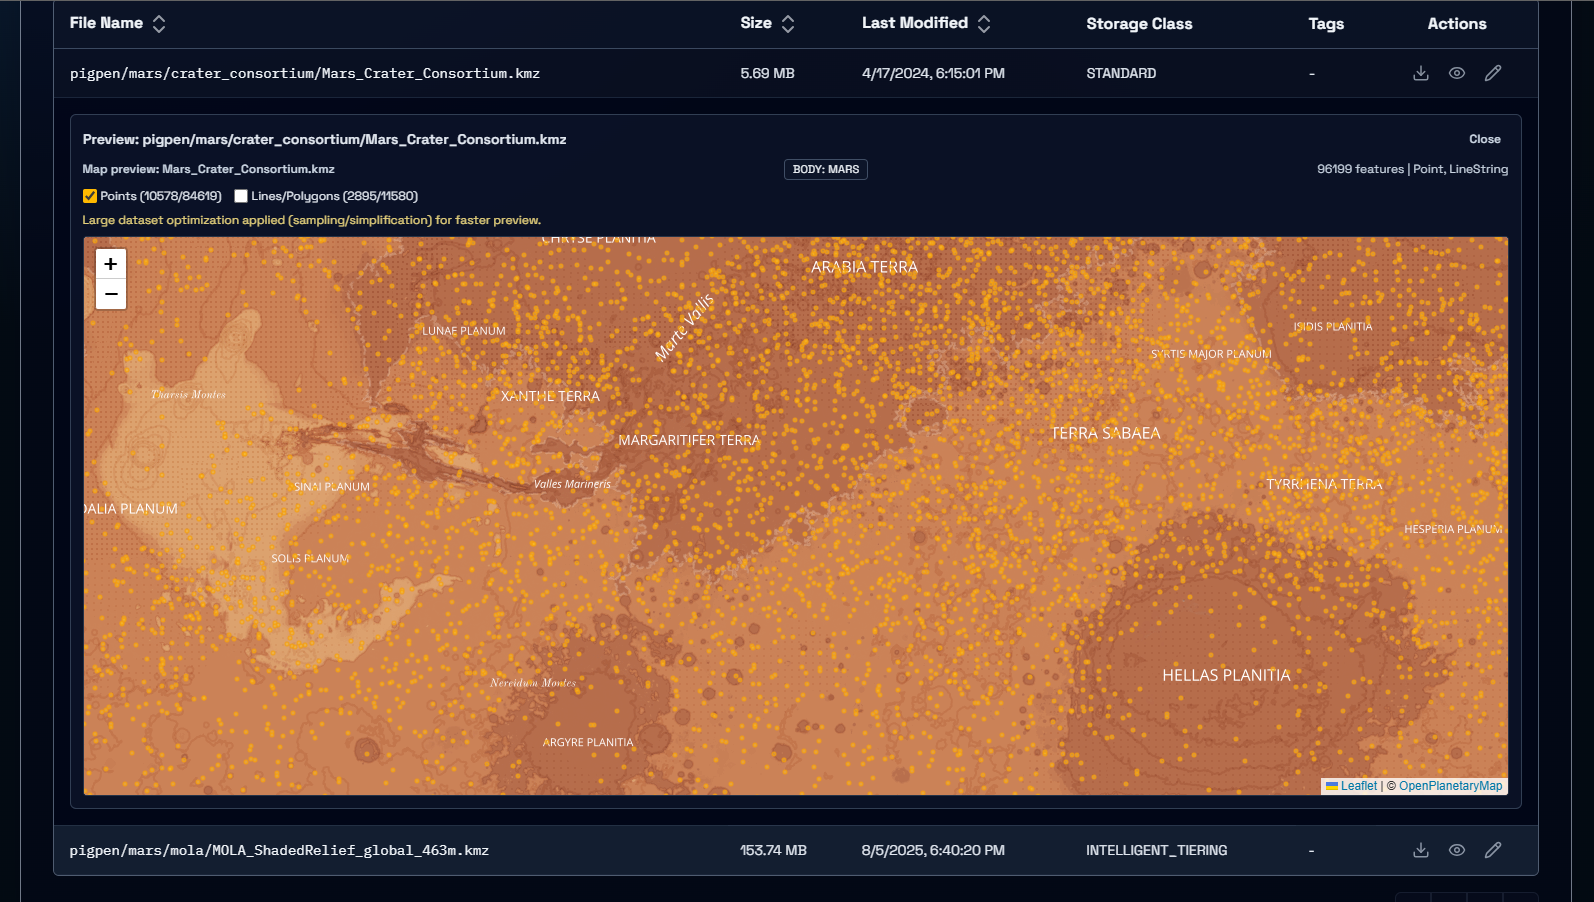This screenshot has height=902, width=1594.
Task: Click the Map preview file name label
Action: click(209, 169)
